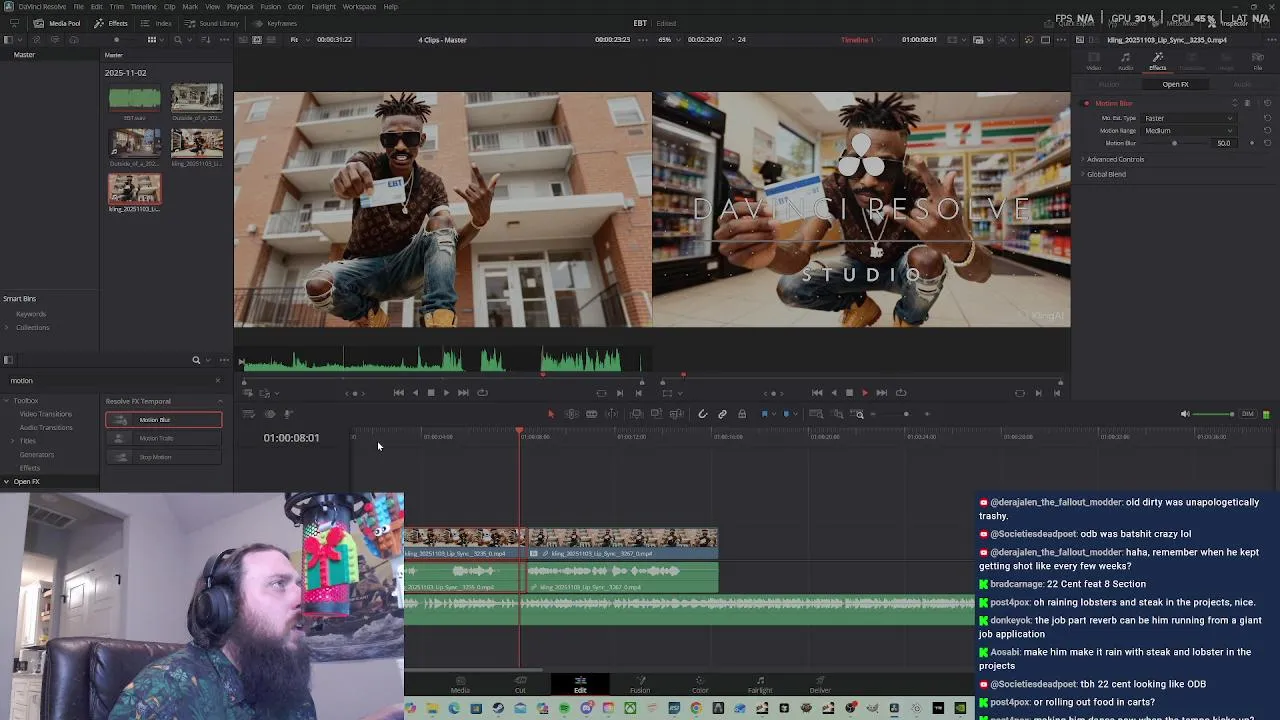Select the Motion Blur effect
The height and width of the screenshot is (720, 1280).
coord(164,420)
